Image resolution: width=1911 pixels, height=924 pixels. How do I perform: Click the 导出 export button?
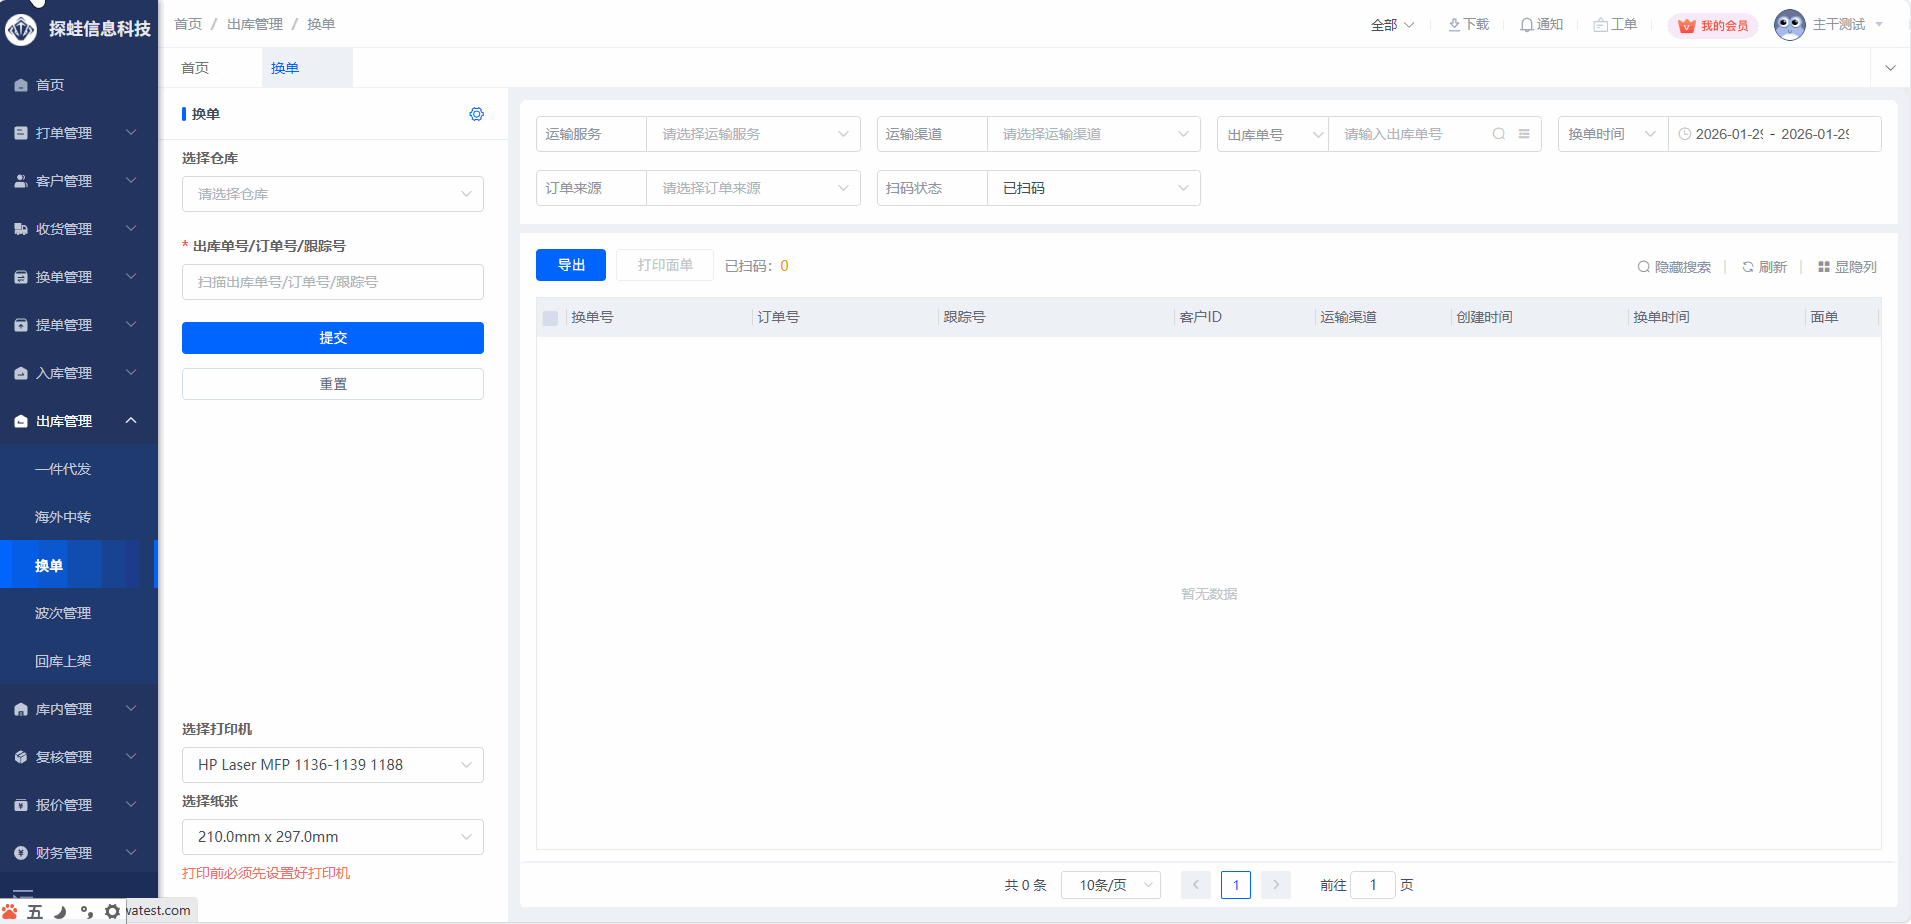tap(570, 265)
